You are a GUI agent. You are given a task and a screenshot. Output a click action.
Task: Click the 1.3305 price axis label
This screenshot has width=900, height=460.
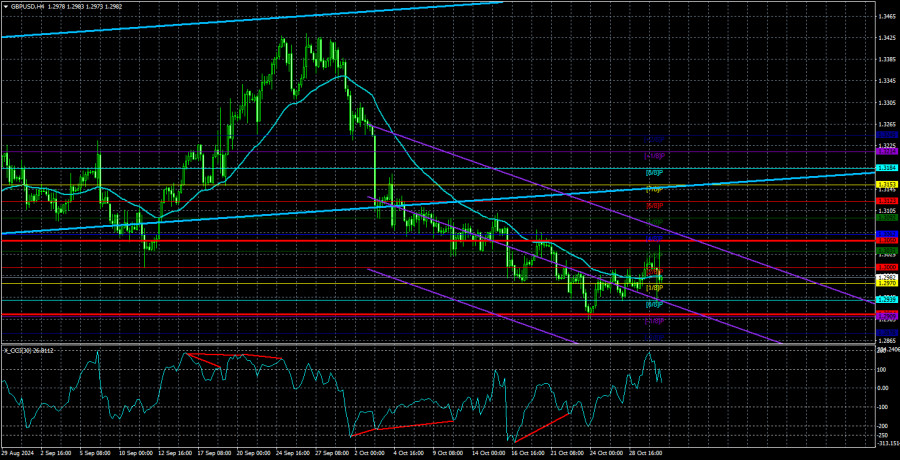tap(886, 103)
